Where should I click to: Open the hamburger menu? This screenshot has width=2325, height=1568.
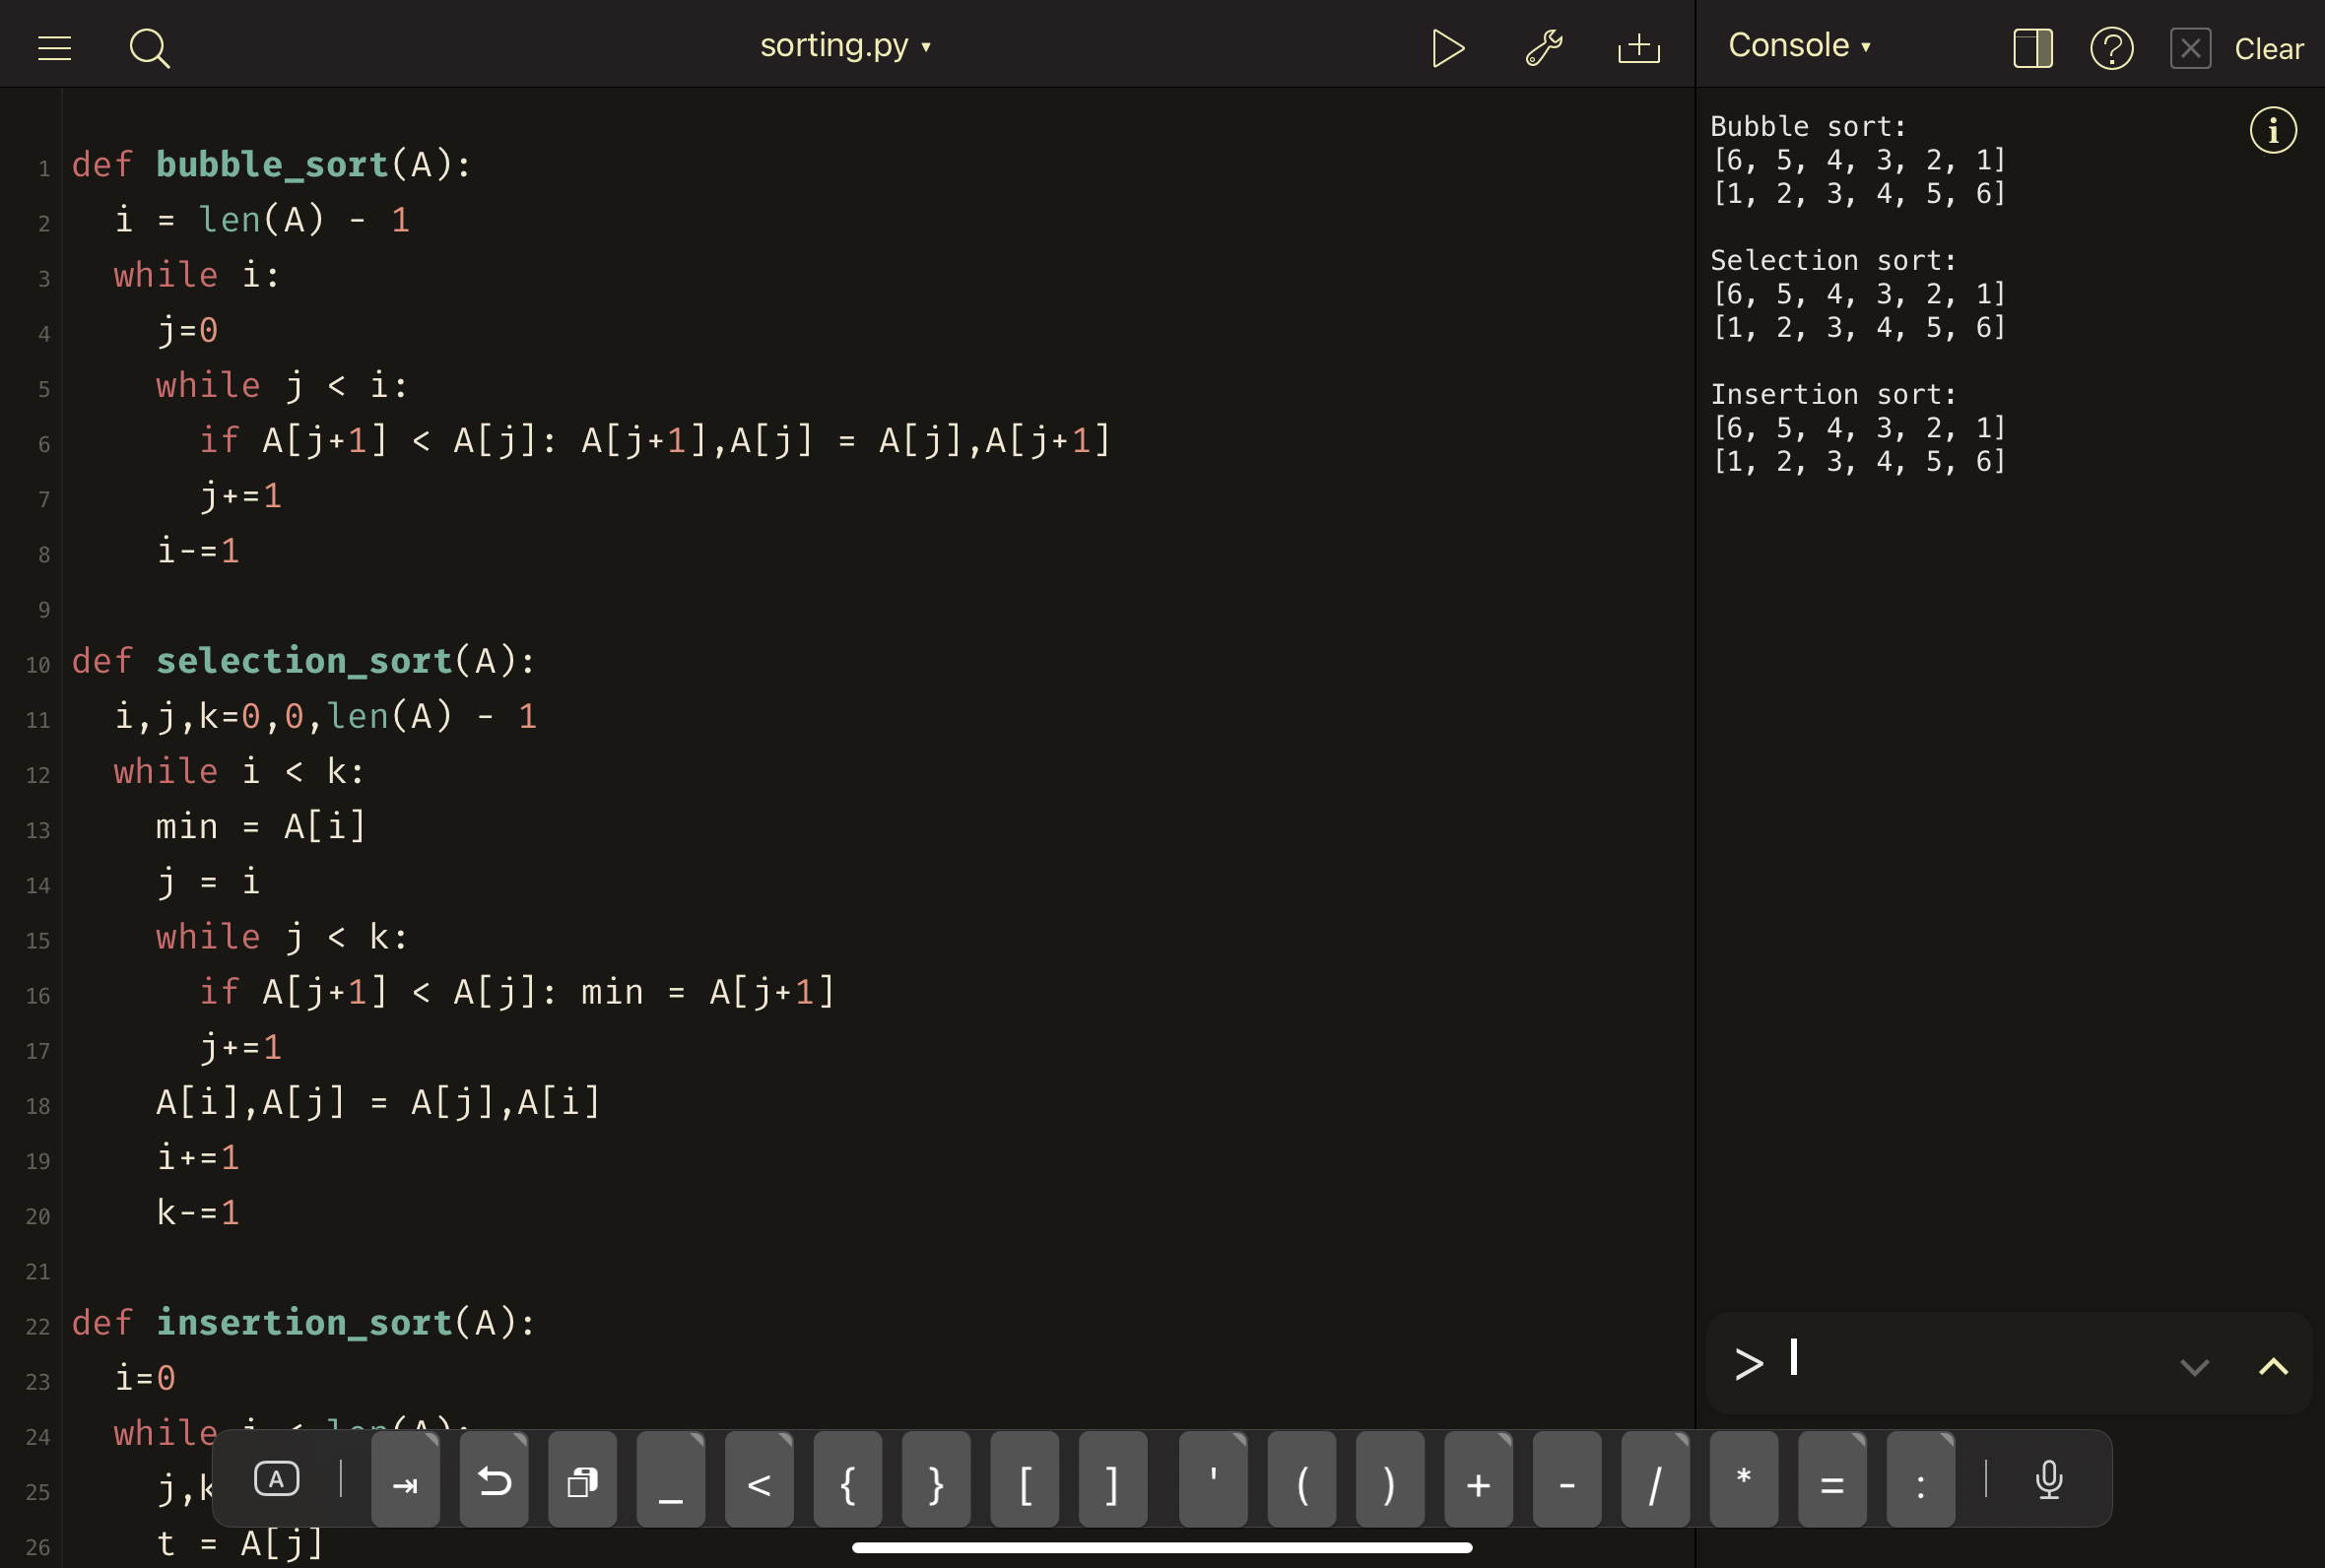pyautogui.click(x=54, y=47)
